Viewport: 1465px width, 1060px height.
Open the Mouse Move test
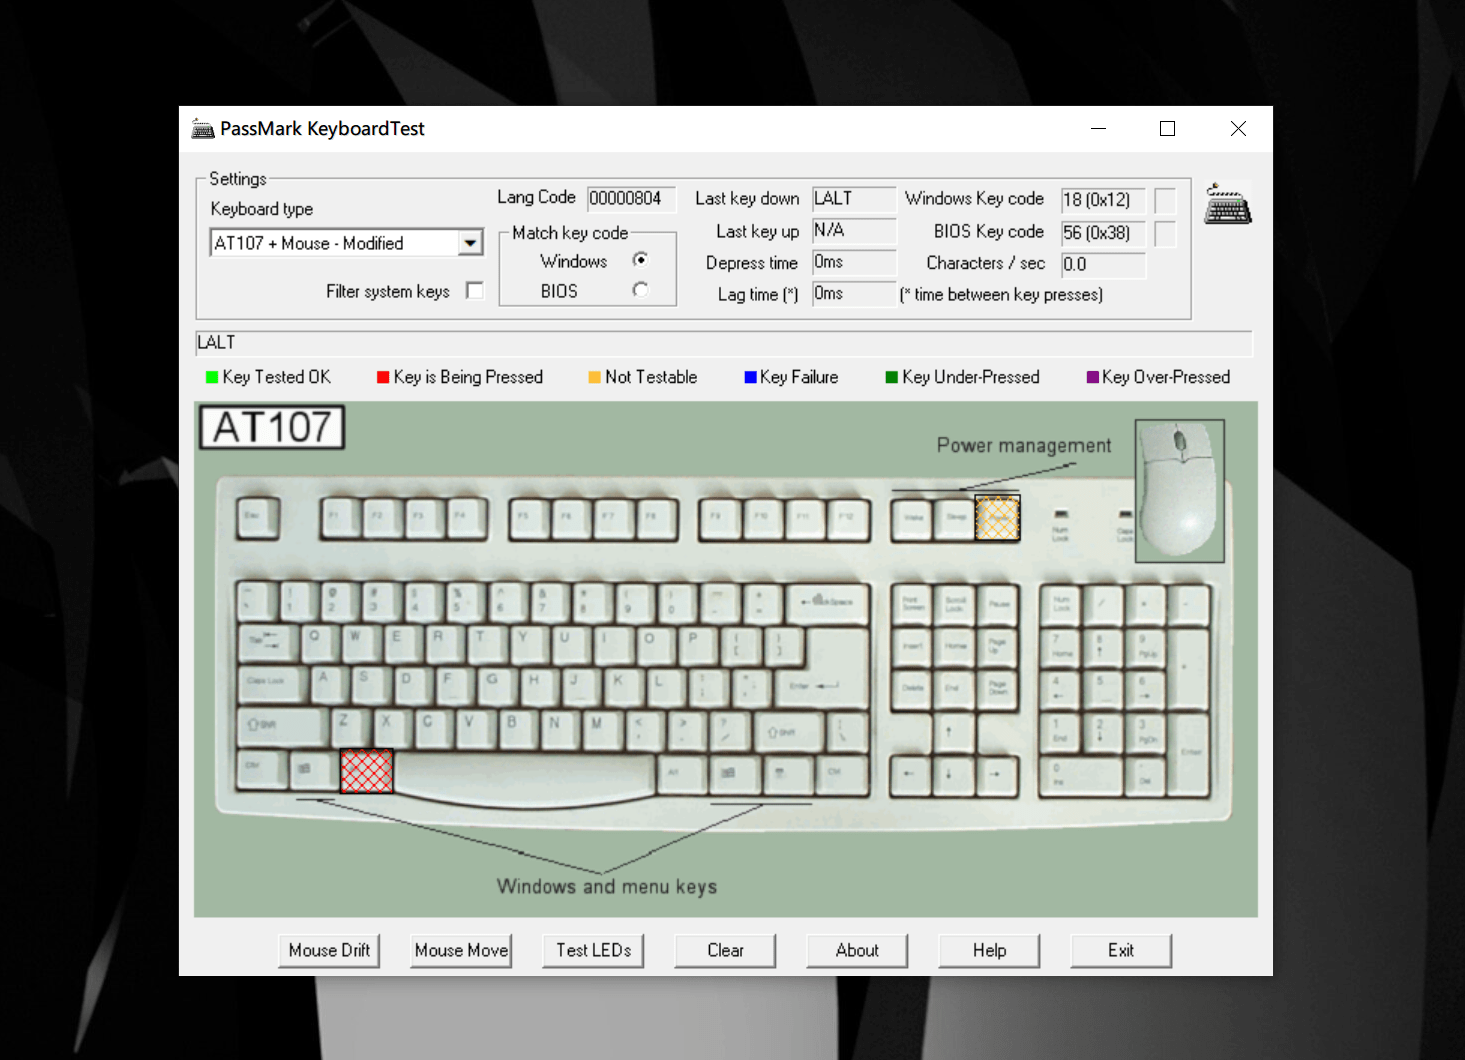point(461,950)
